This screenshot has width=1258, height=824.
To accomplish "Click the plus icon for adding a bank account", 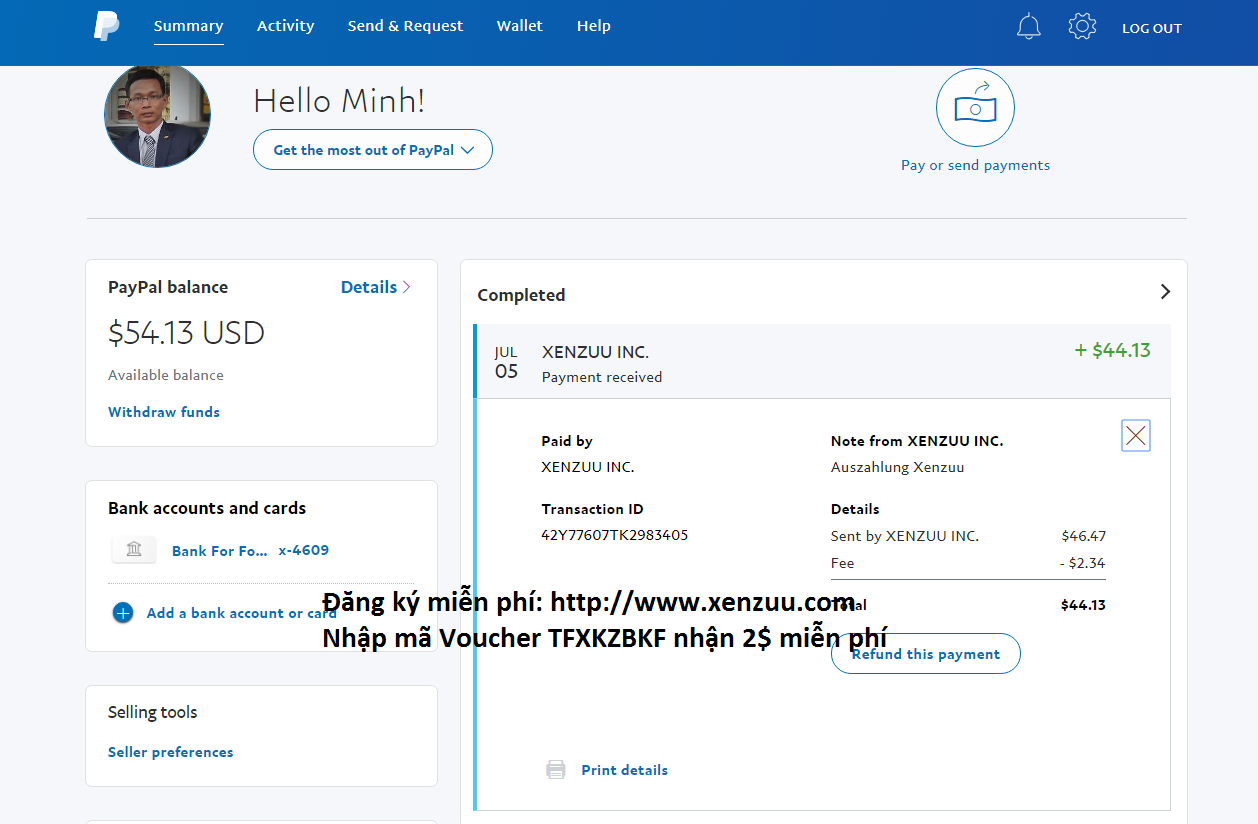I will coord(123,613).
